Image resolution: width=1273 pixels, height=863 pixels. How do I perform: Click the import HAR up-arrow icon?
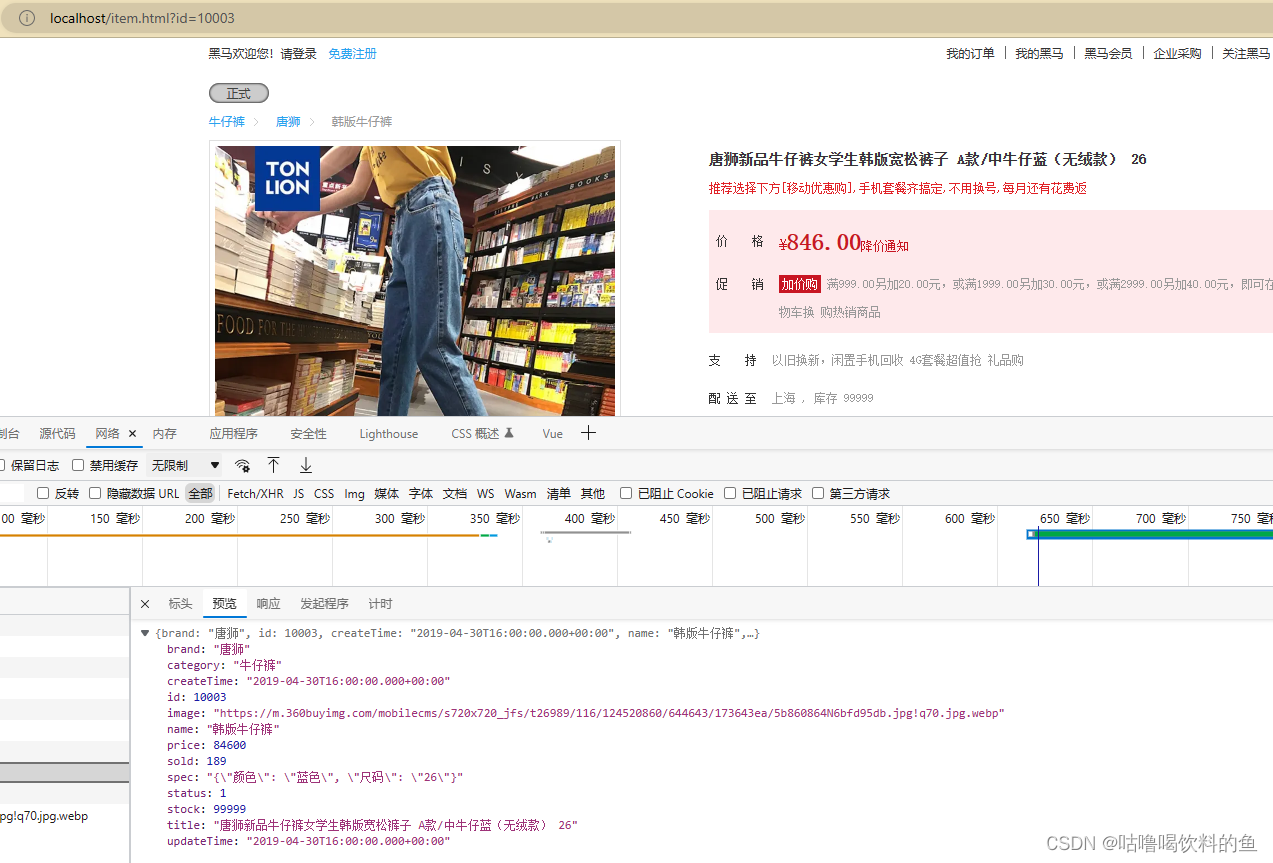(273, 465)
